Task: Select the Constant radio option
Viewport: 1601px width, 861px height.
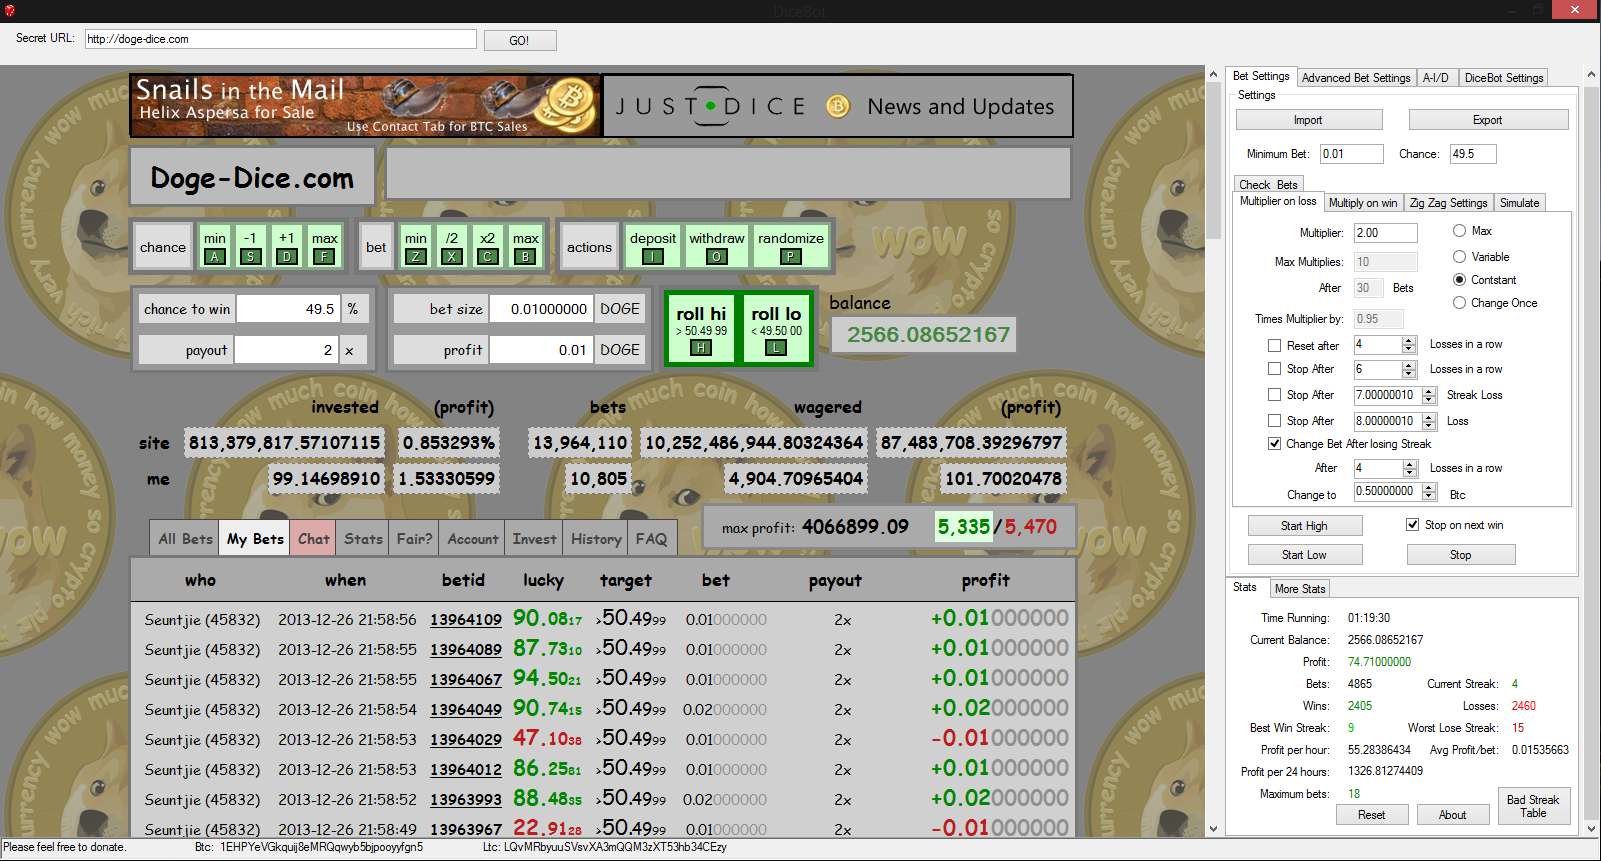Action: [1459, 280]
